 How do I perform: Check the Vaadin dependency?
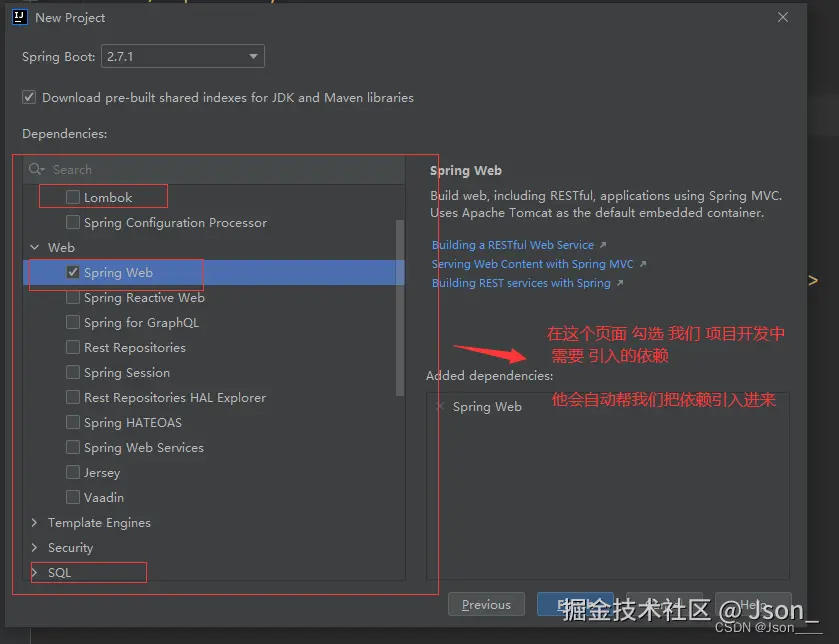pos(73,497)
